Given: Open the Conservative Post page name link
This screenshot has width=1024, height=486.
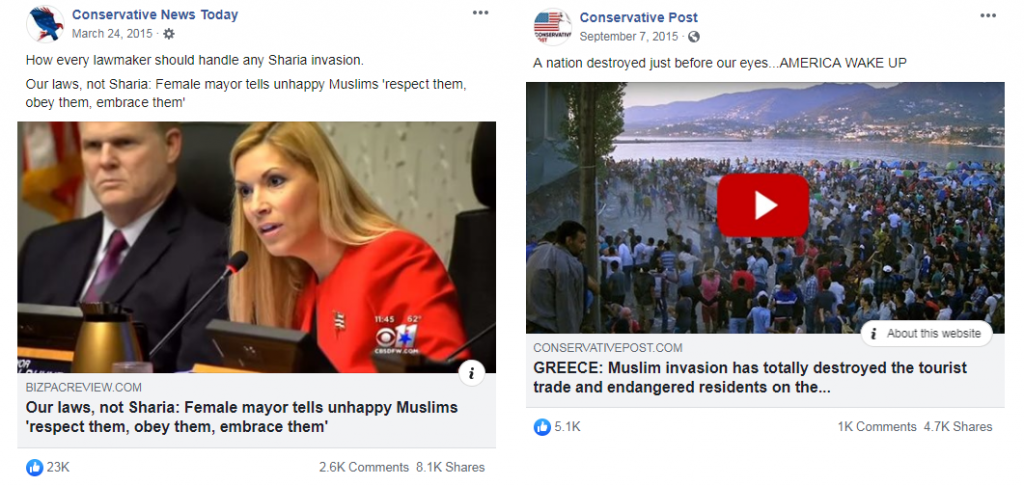Looking at the screenshot, I should point(639,18).
